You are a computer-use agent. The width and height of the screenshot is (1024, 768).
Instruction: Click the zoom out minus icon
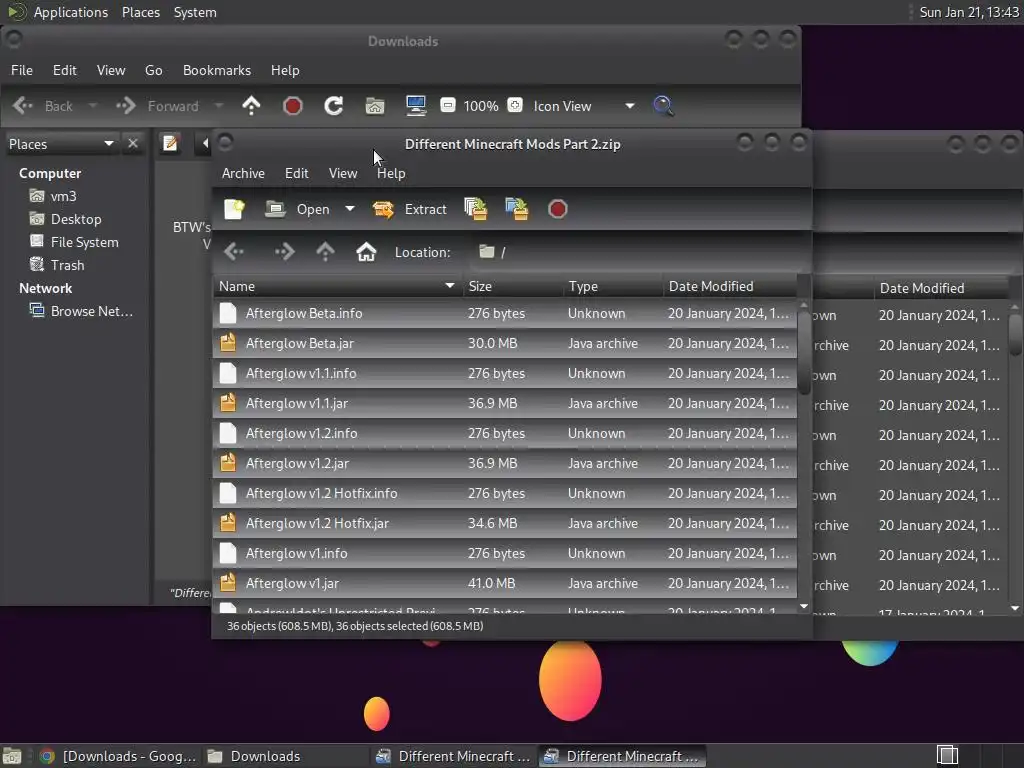[448, 105]
